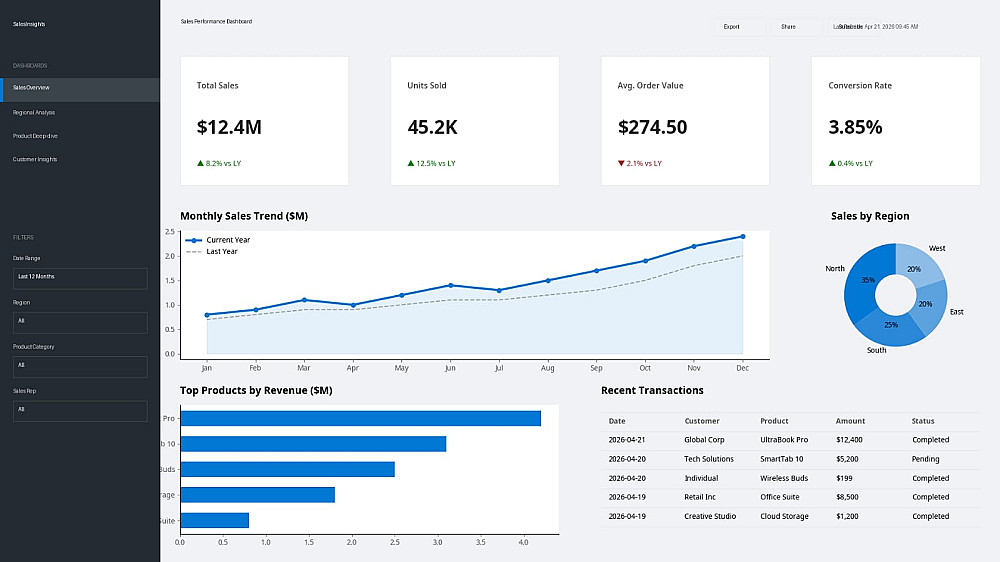
Task: Click the Tech Solutions customer cell
Action: (709, 459)
